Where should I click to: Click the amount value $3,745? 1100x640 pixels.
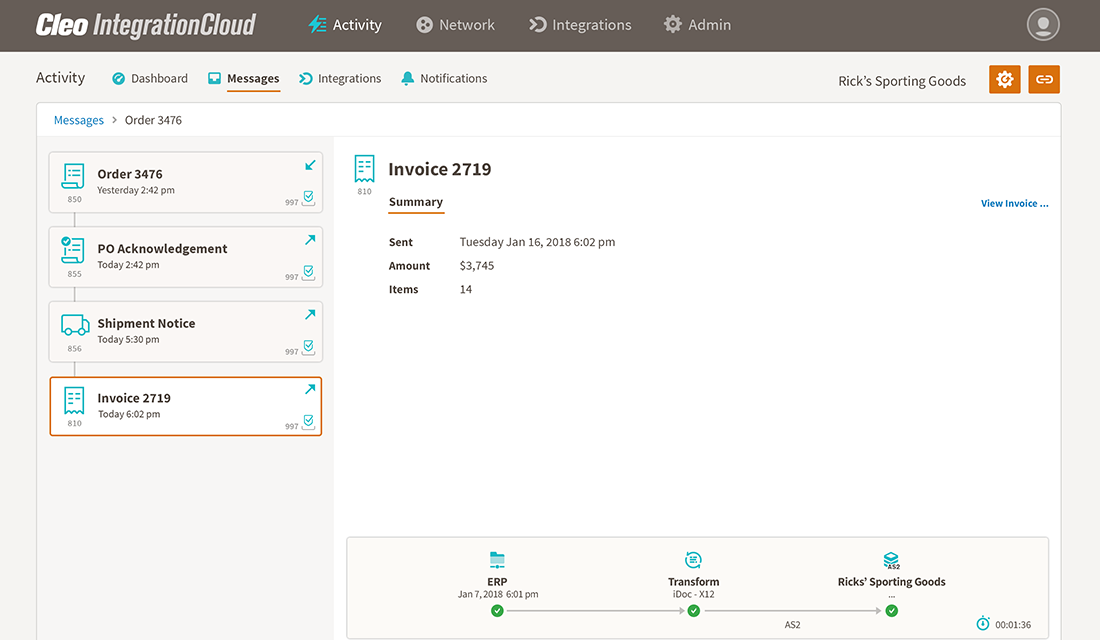tap(477, 266)
